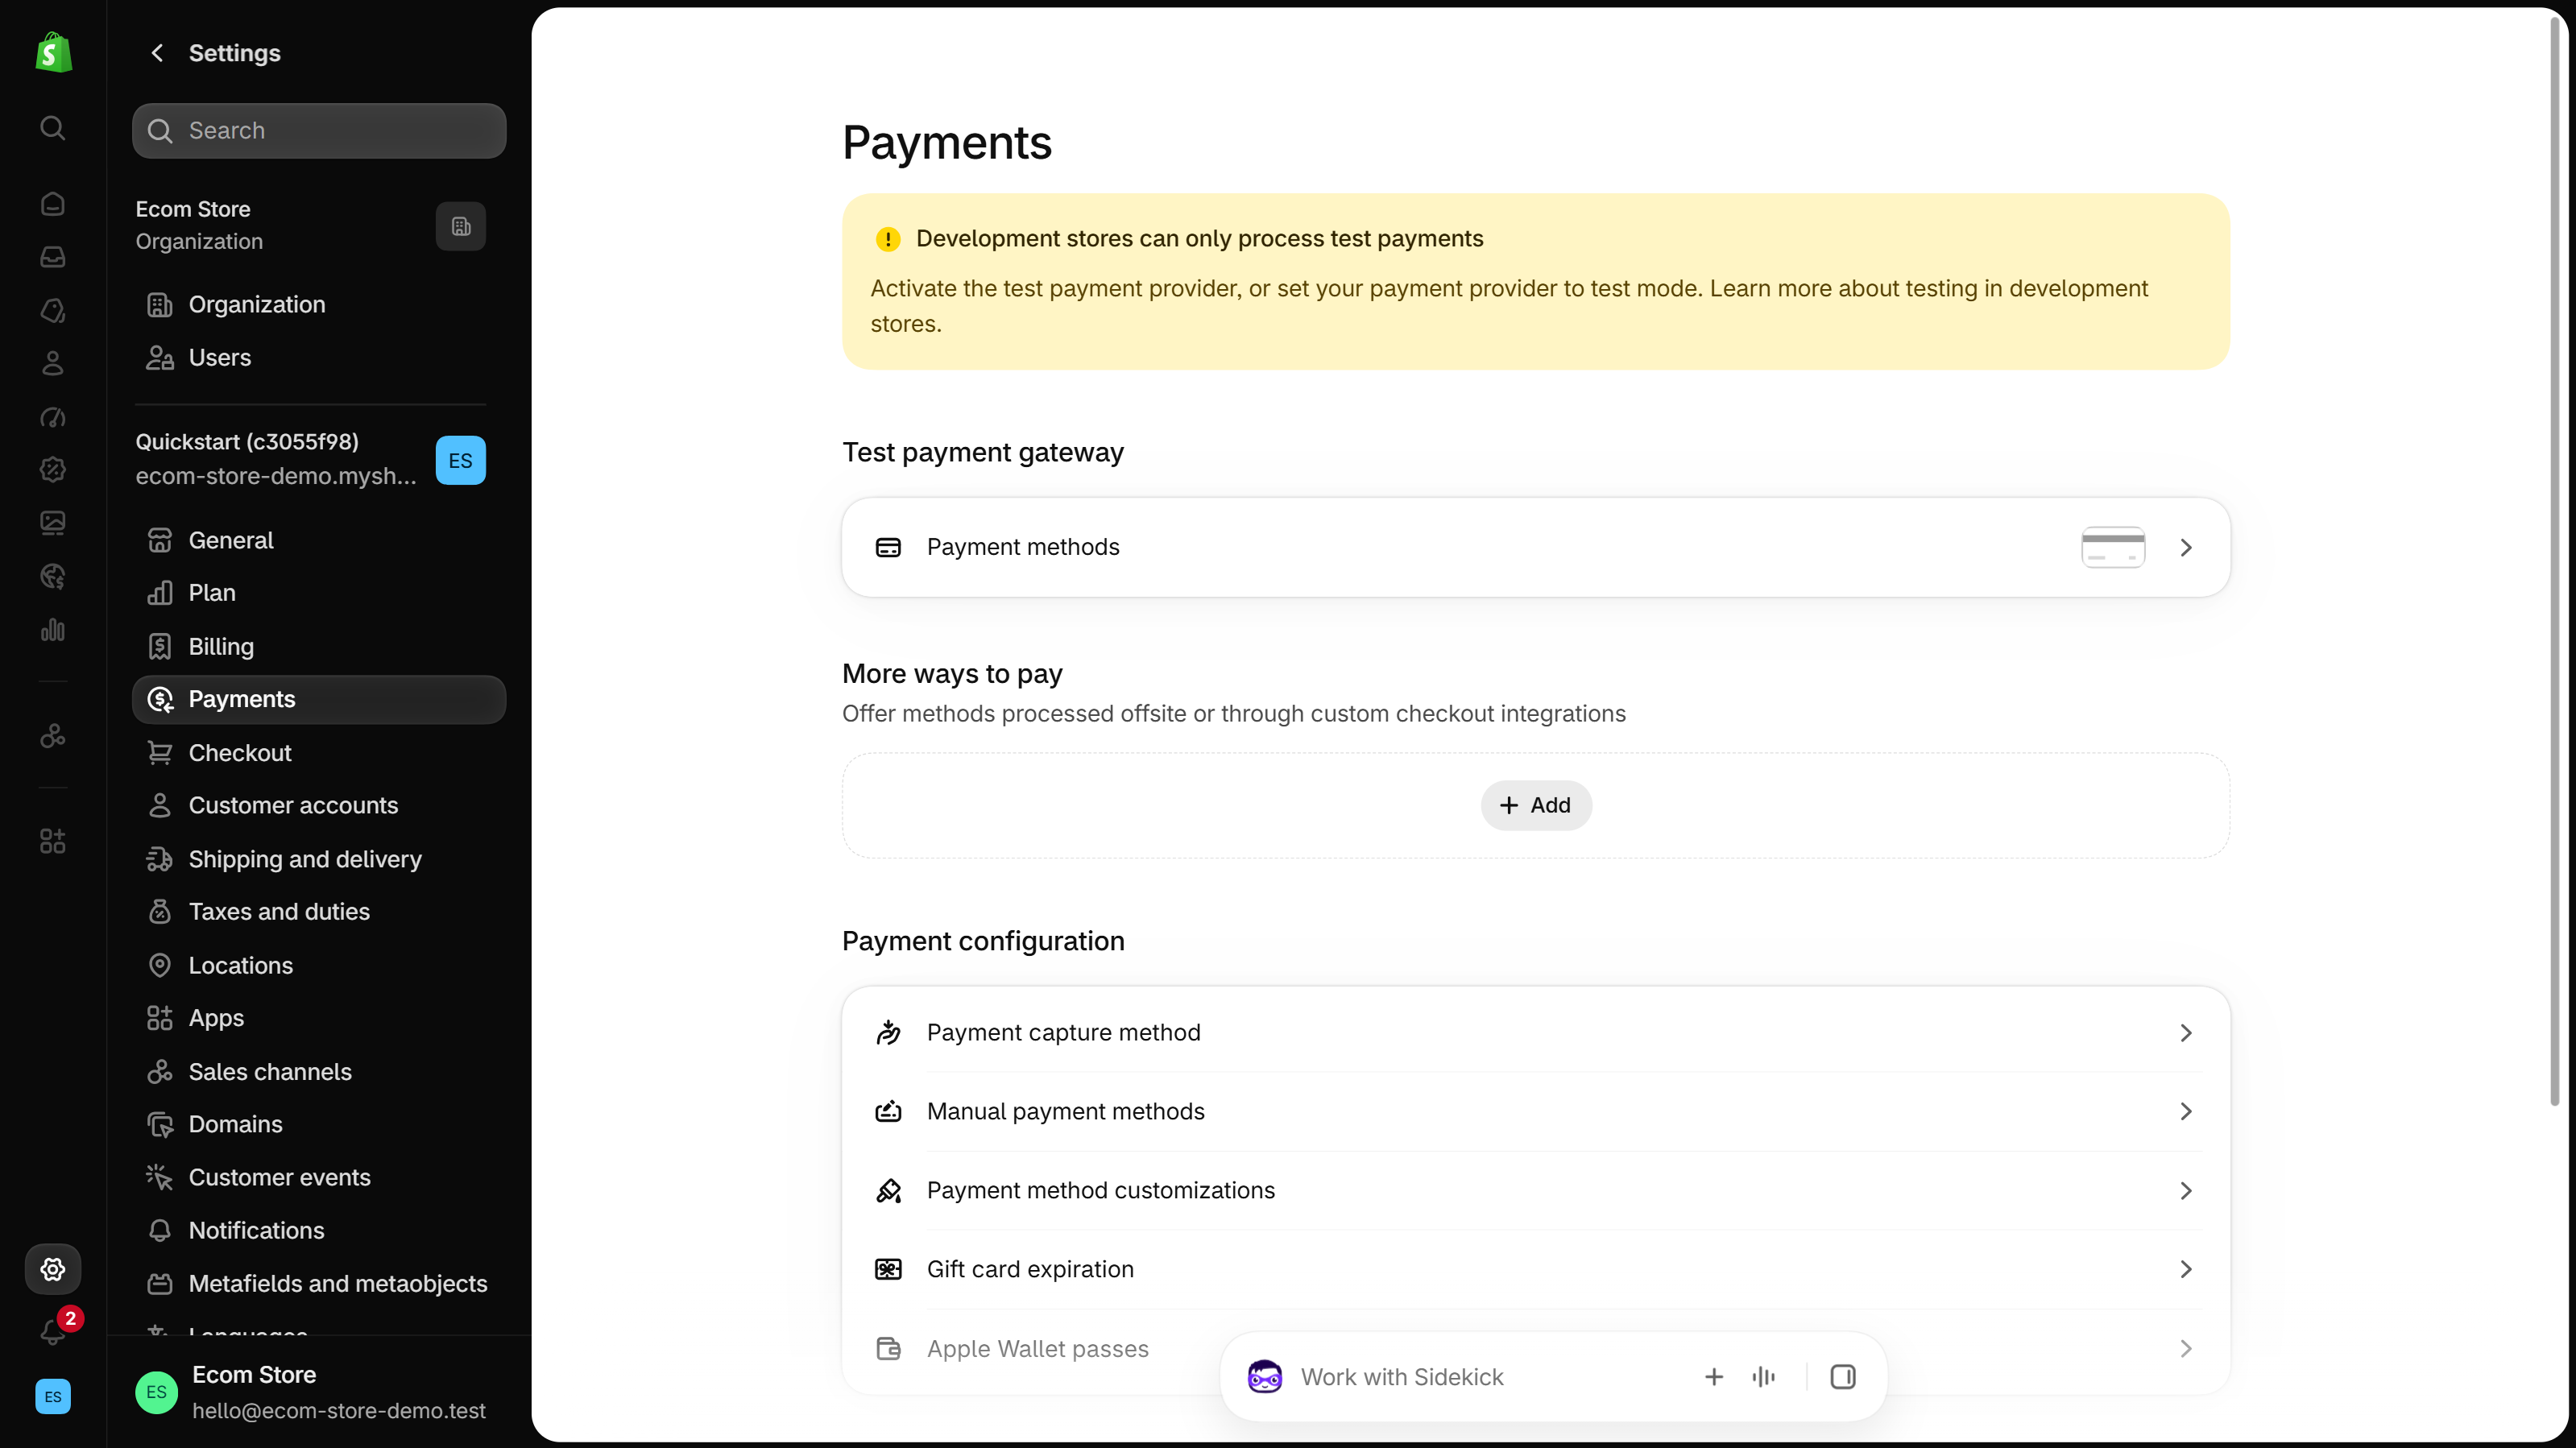Open Home icon in left rail

pyautogui.click(x=53, y=204)
